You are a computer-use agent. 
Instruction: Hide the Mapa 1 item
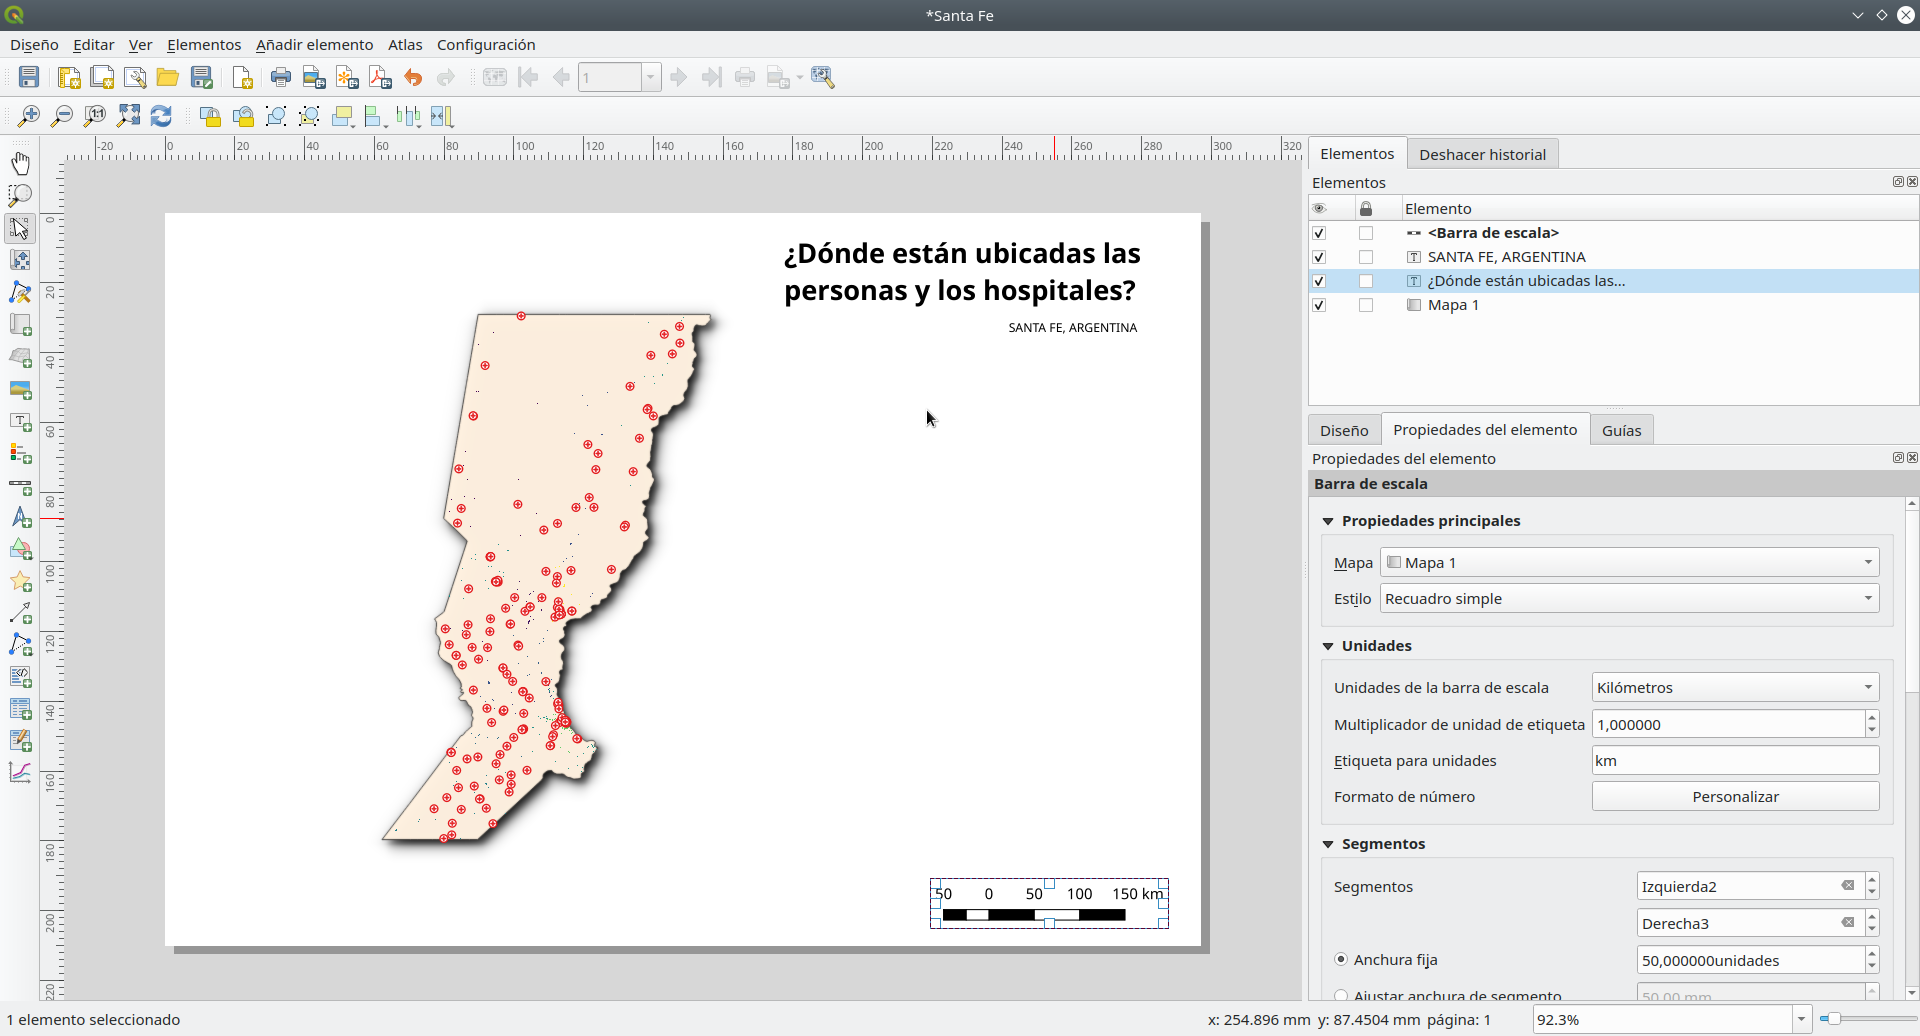click(1319, 305)
